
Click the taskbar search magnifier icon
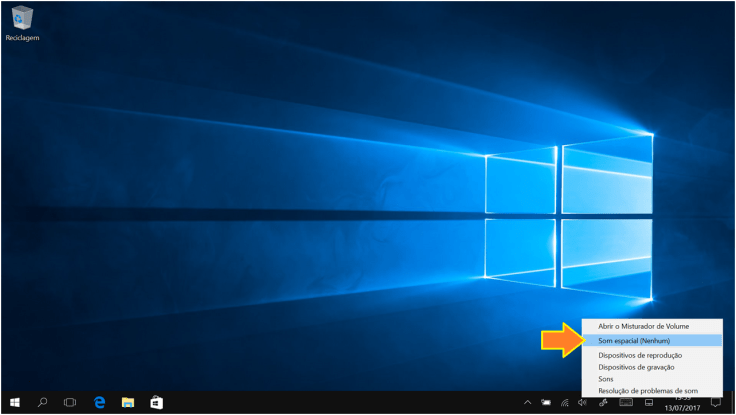tap(43, 402)
